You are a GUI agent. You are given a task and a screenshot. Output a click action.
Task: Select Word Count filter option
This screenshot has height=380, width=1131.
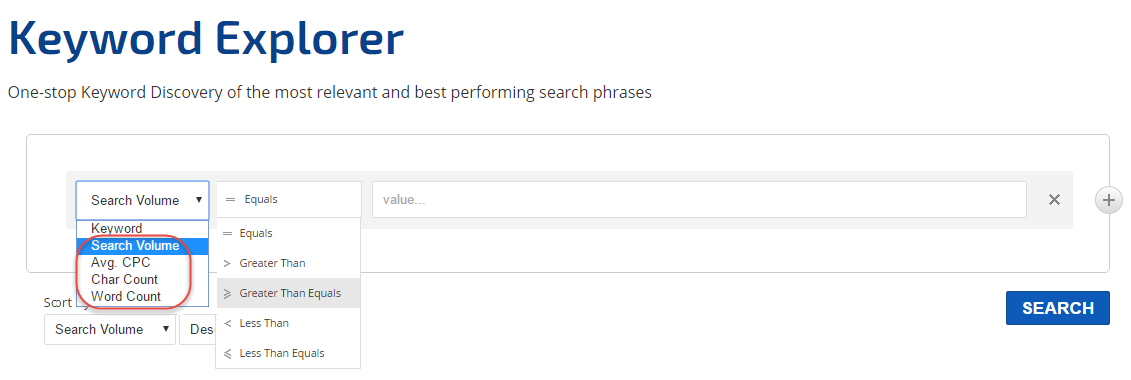click(142, 296)
